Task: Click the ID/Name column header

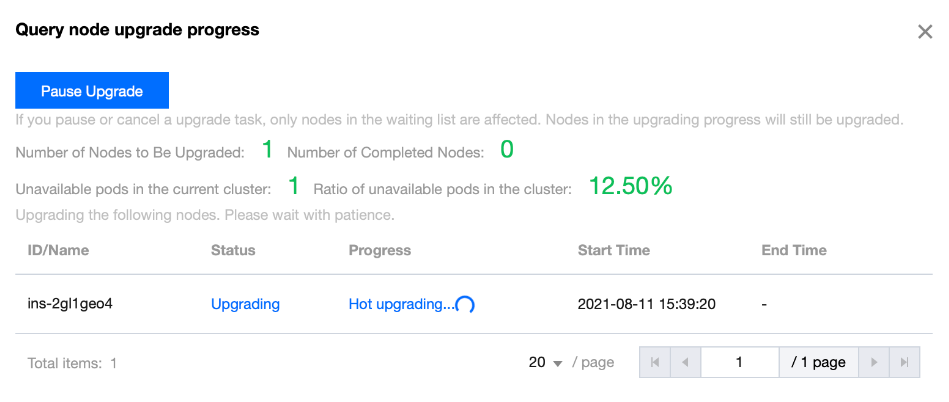Action: [x=60, y=250]
